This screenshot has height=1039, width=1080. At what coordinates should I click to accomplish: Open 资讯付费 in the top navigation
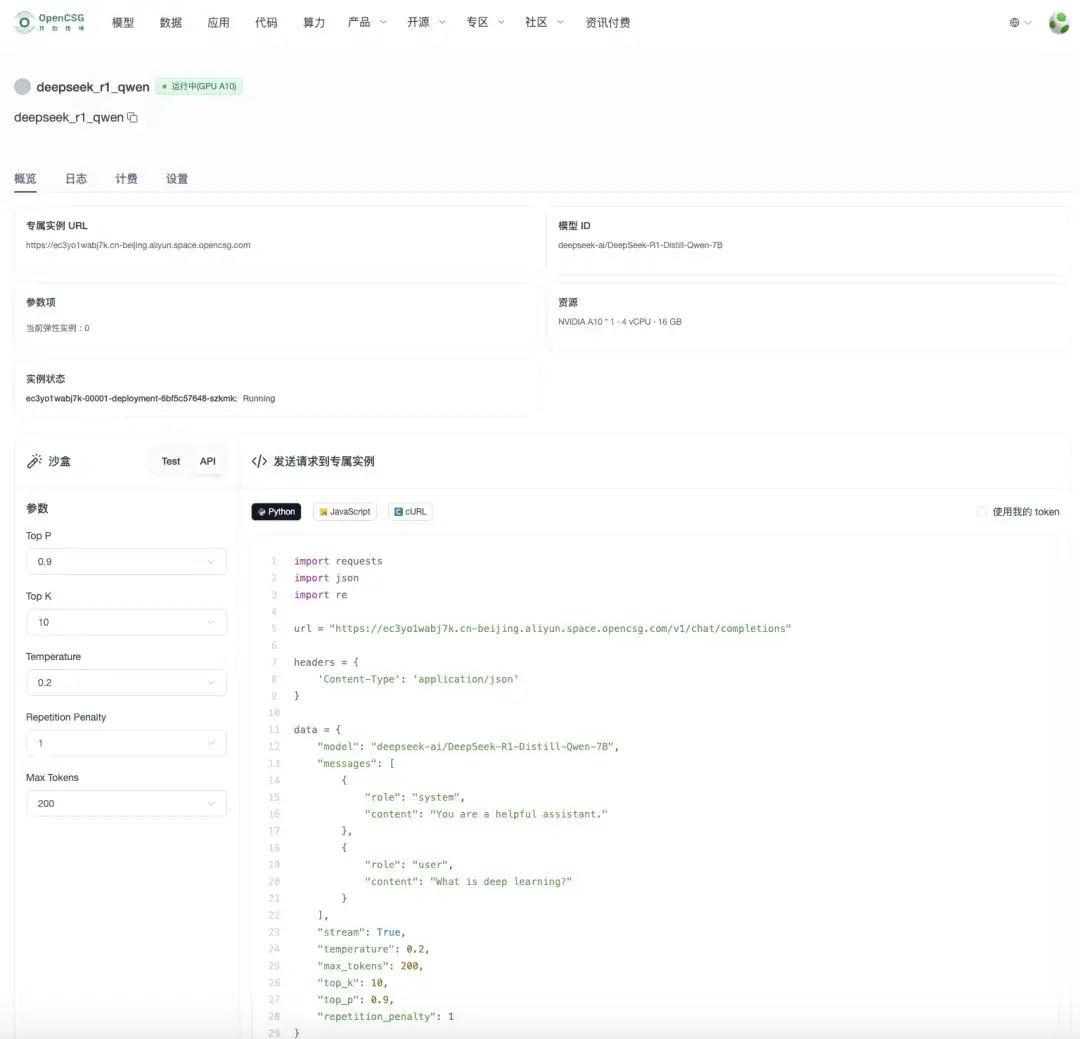pyautogui.click(x=608, y=23)
